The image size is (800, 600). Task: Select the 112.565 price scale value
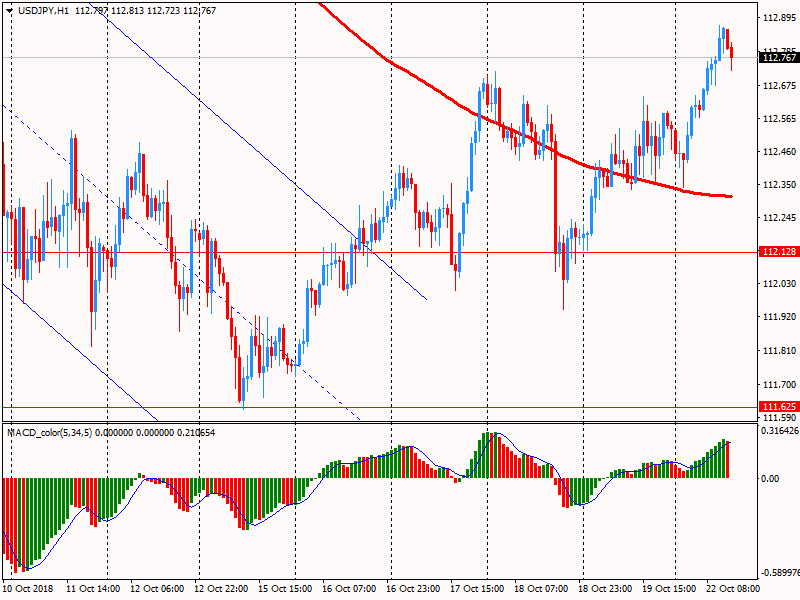[779, 119]
